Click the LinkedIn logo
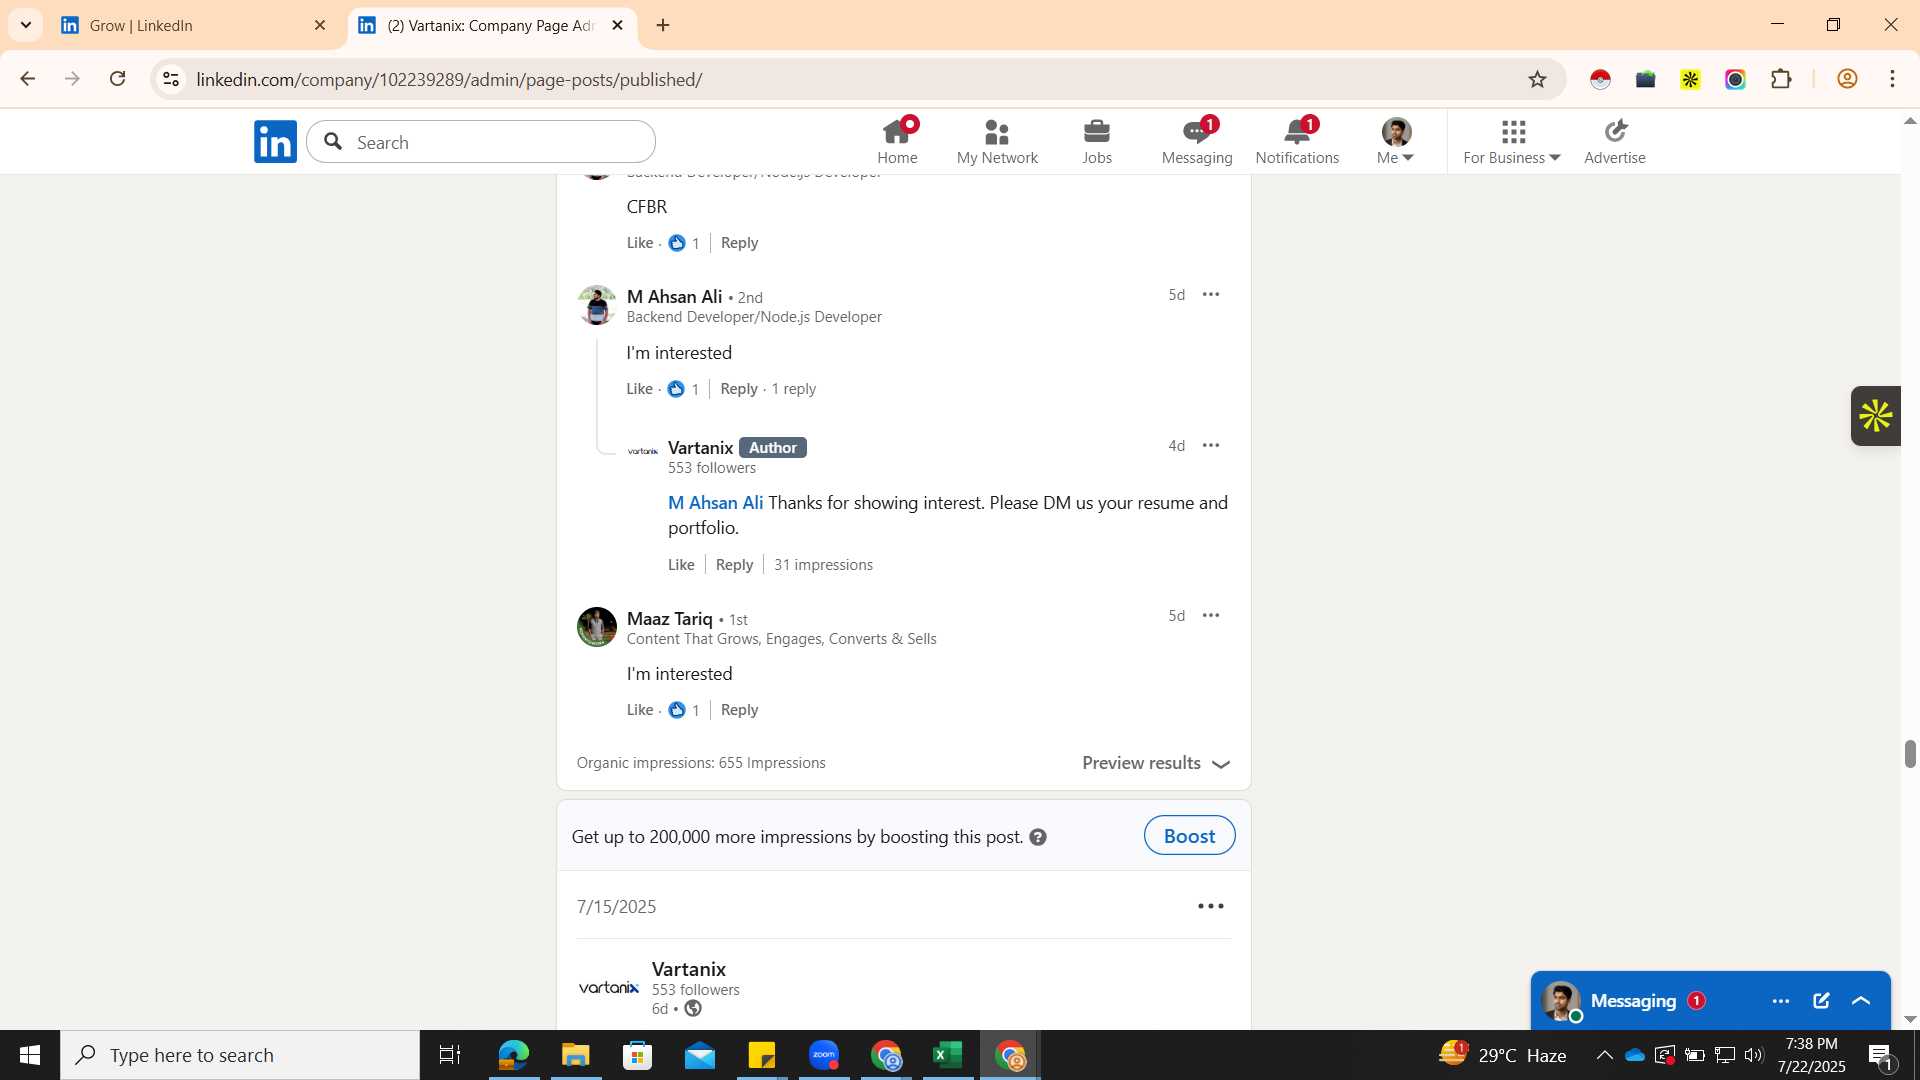 pos(275,142)
